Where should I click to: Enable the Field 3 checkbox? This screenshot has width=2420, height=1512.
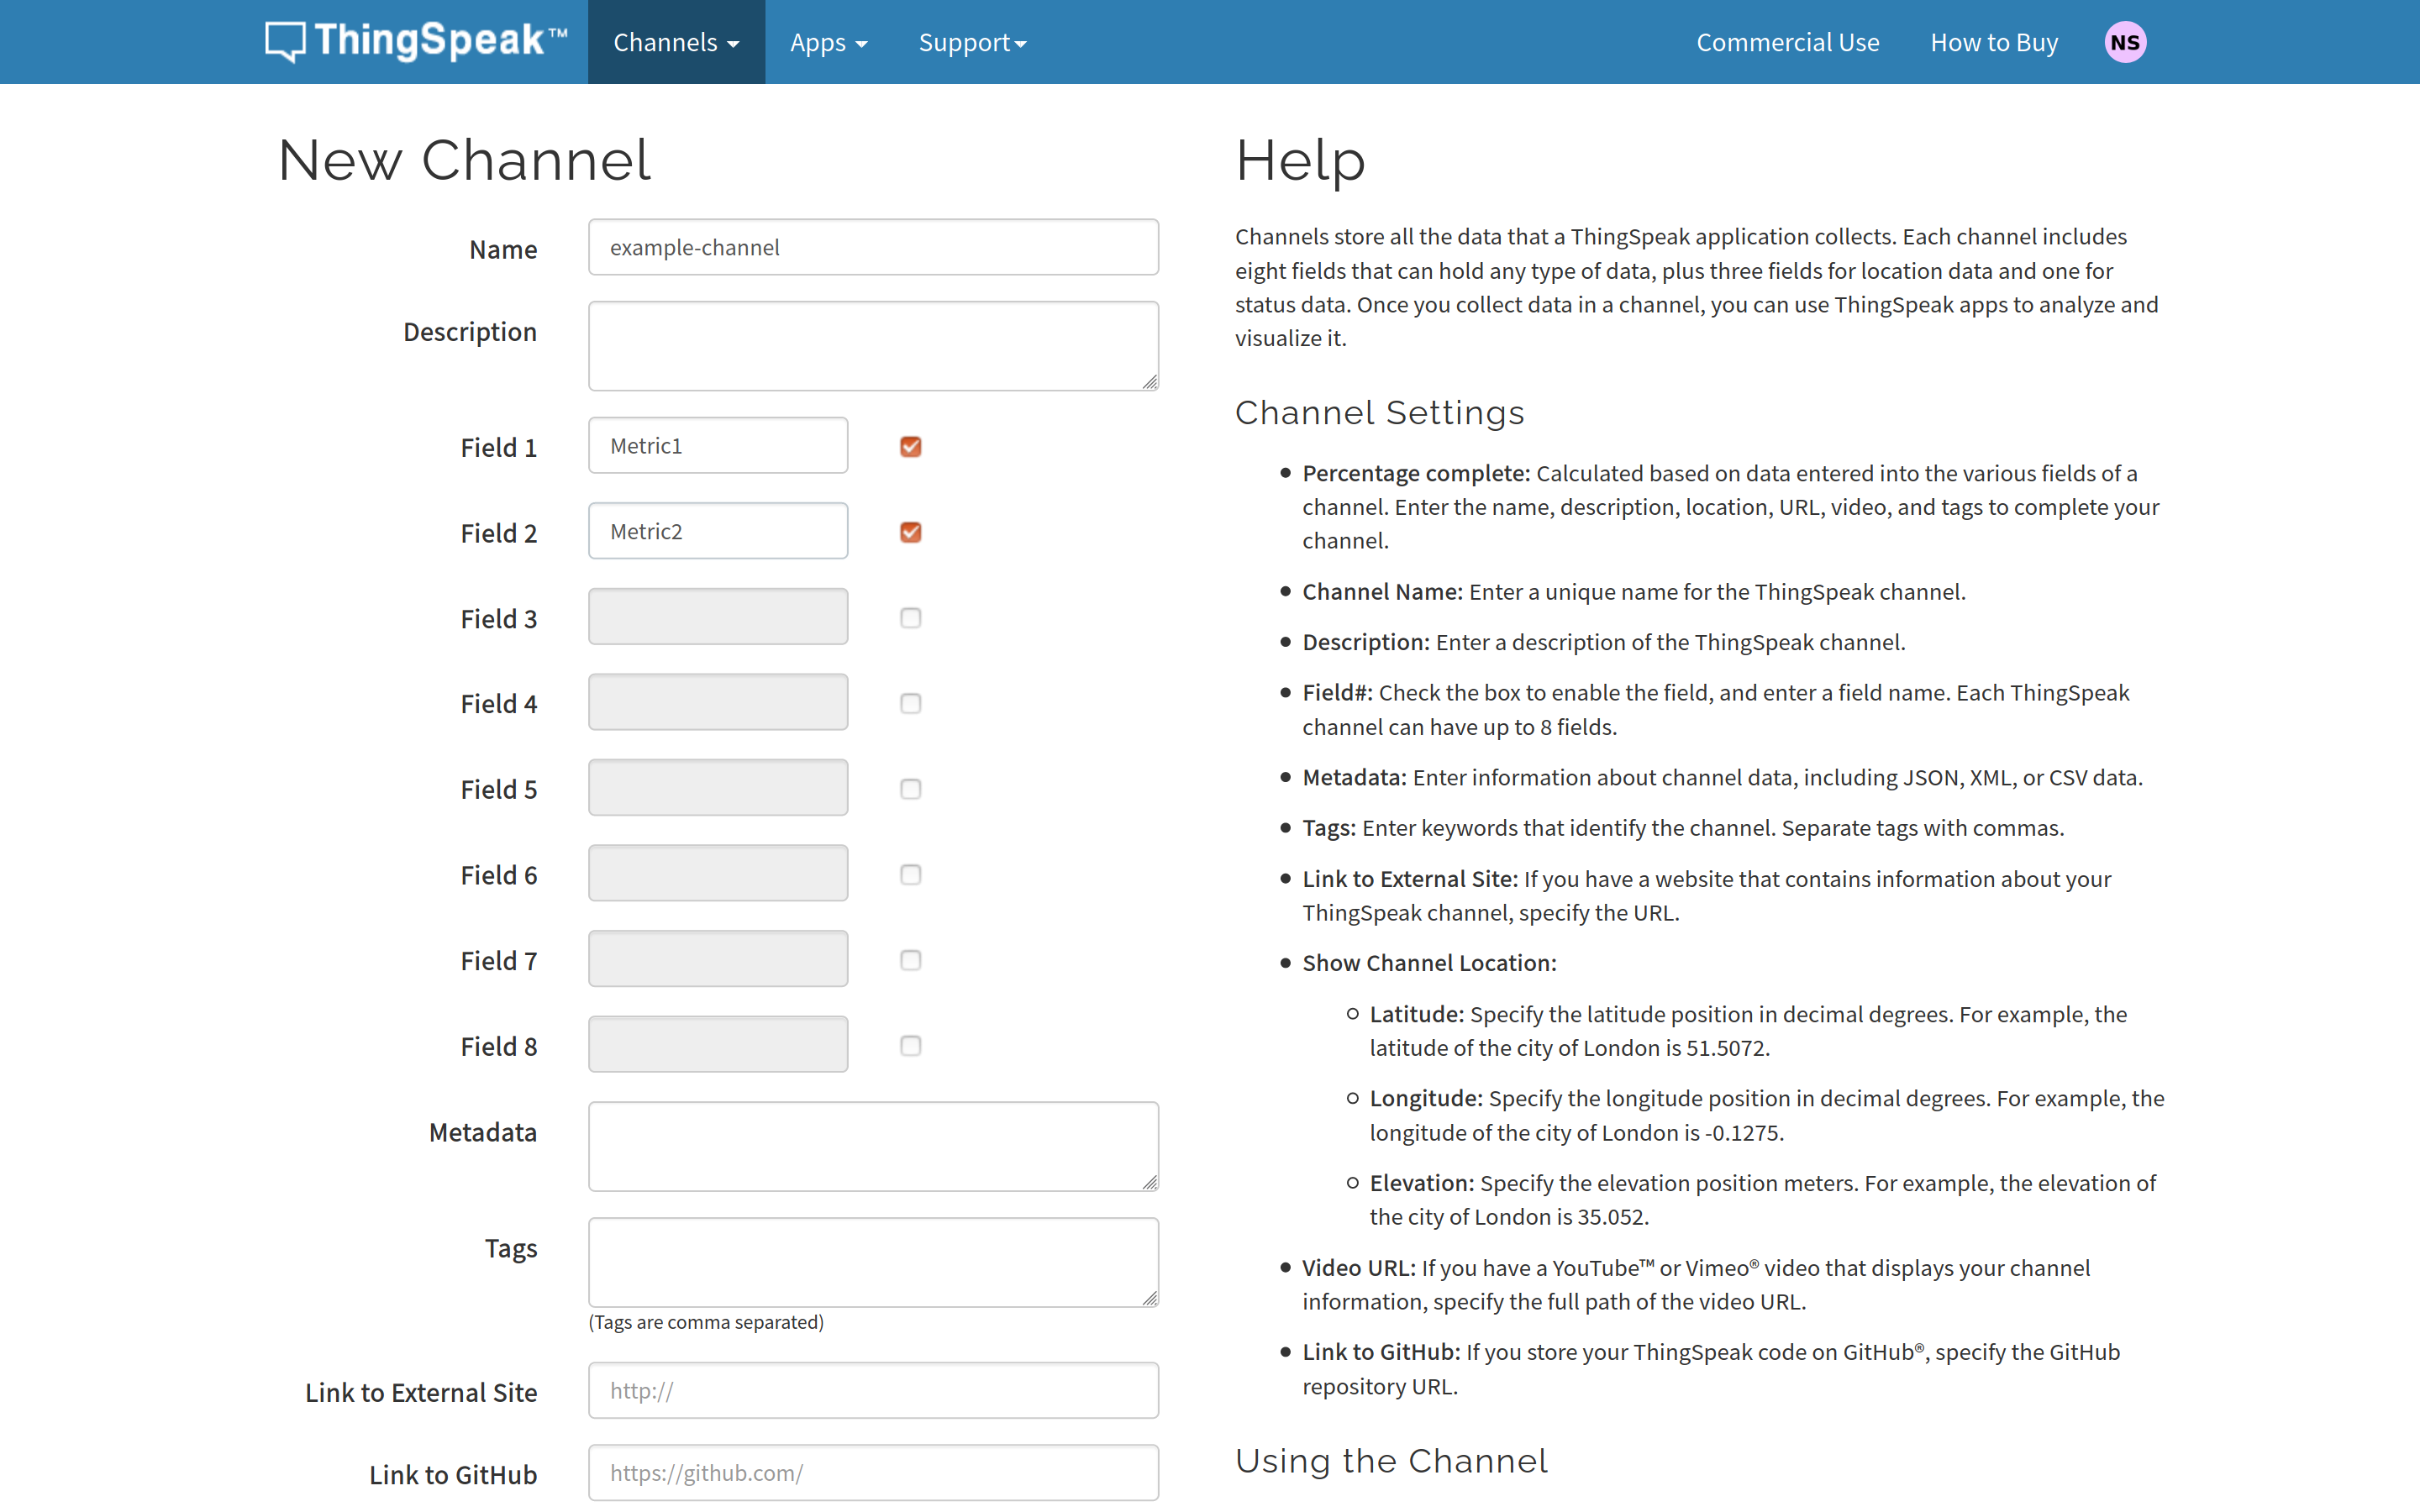[x=910, y=618]
